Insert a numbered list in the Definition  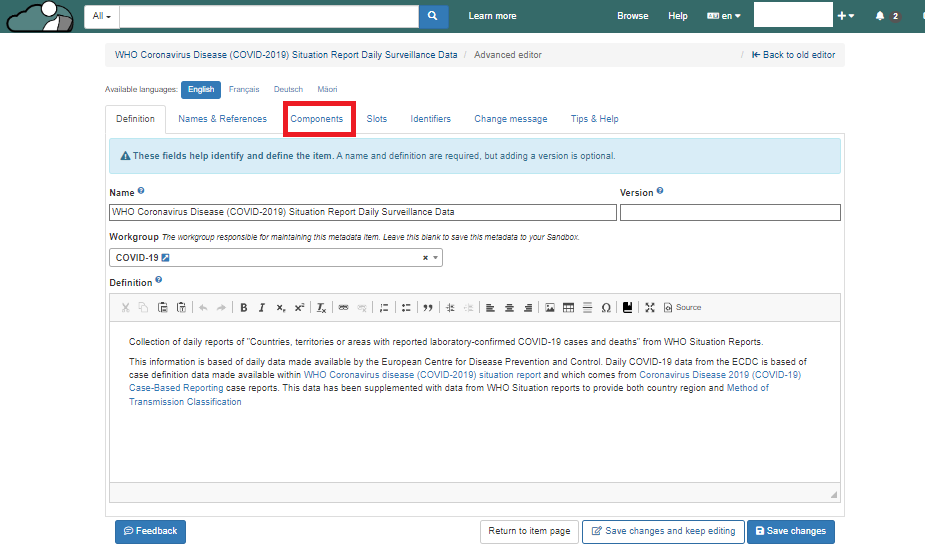tap(384, 308)
